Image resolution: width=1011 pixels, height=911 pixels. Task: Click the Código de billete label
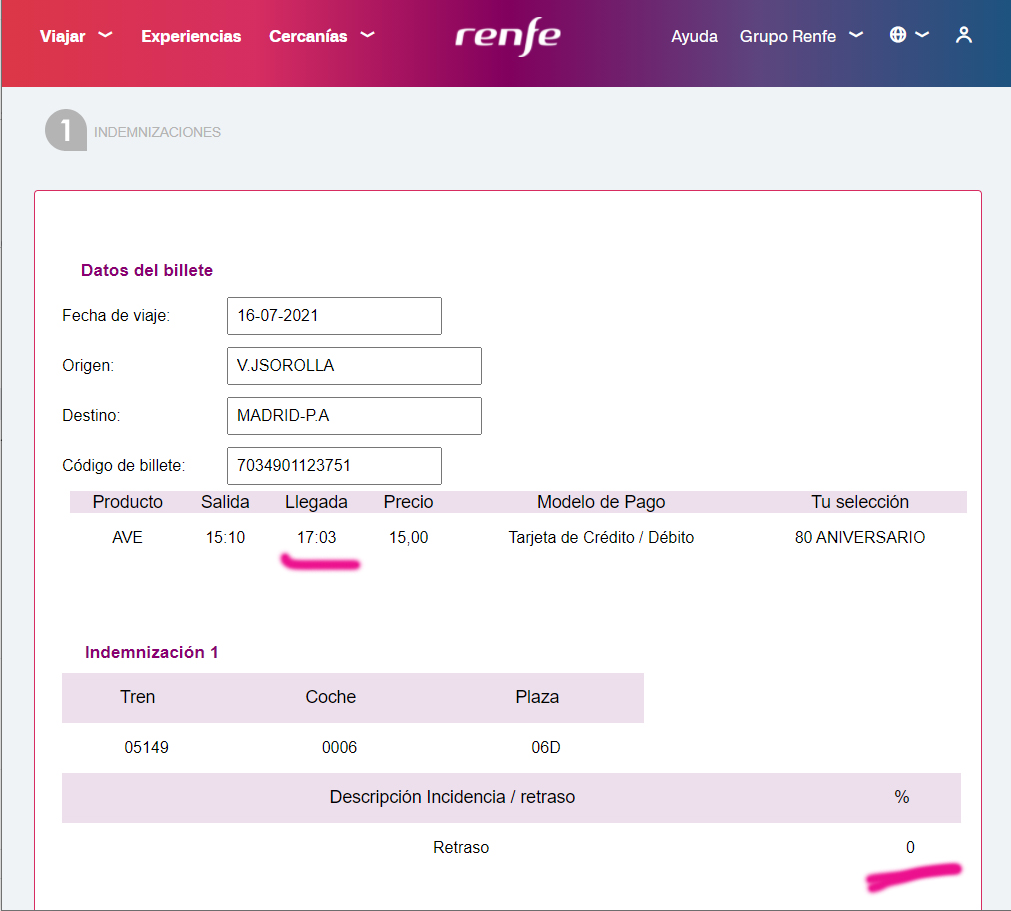click(123, 465)
